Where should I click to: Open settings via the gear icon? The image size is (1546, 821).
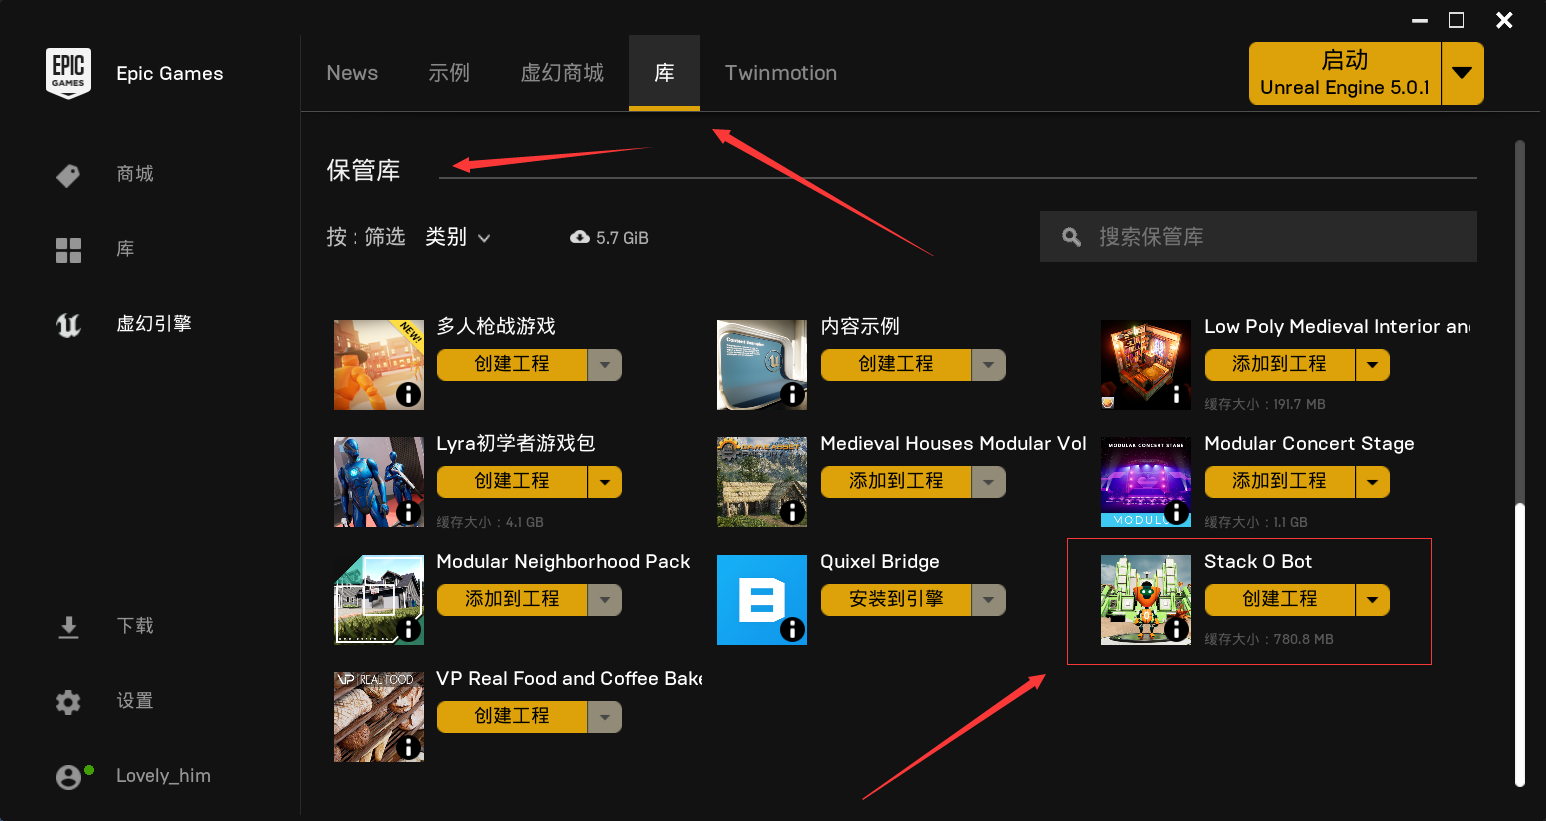click(68, 702)
